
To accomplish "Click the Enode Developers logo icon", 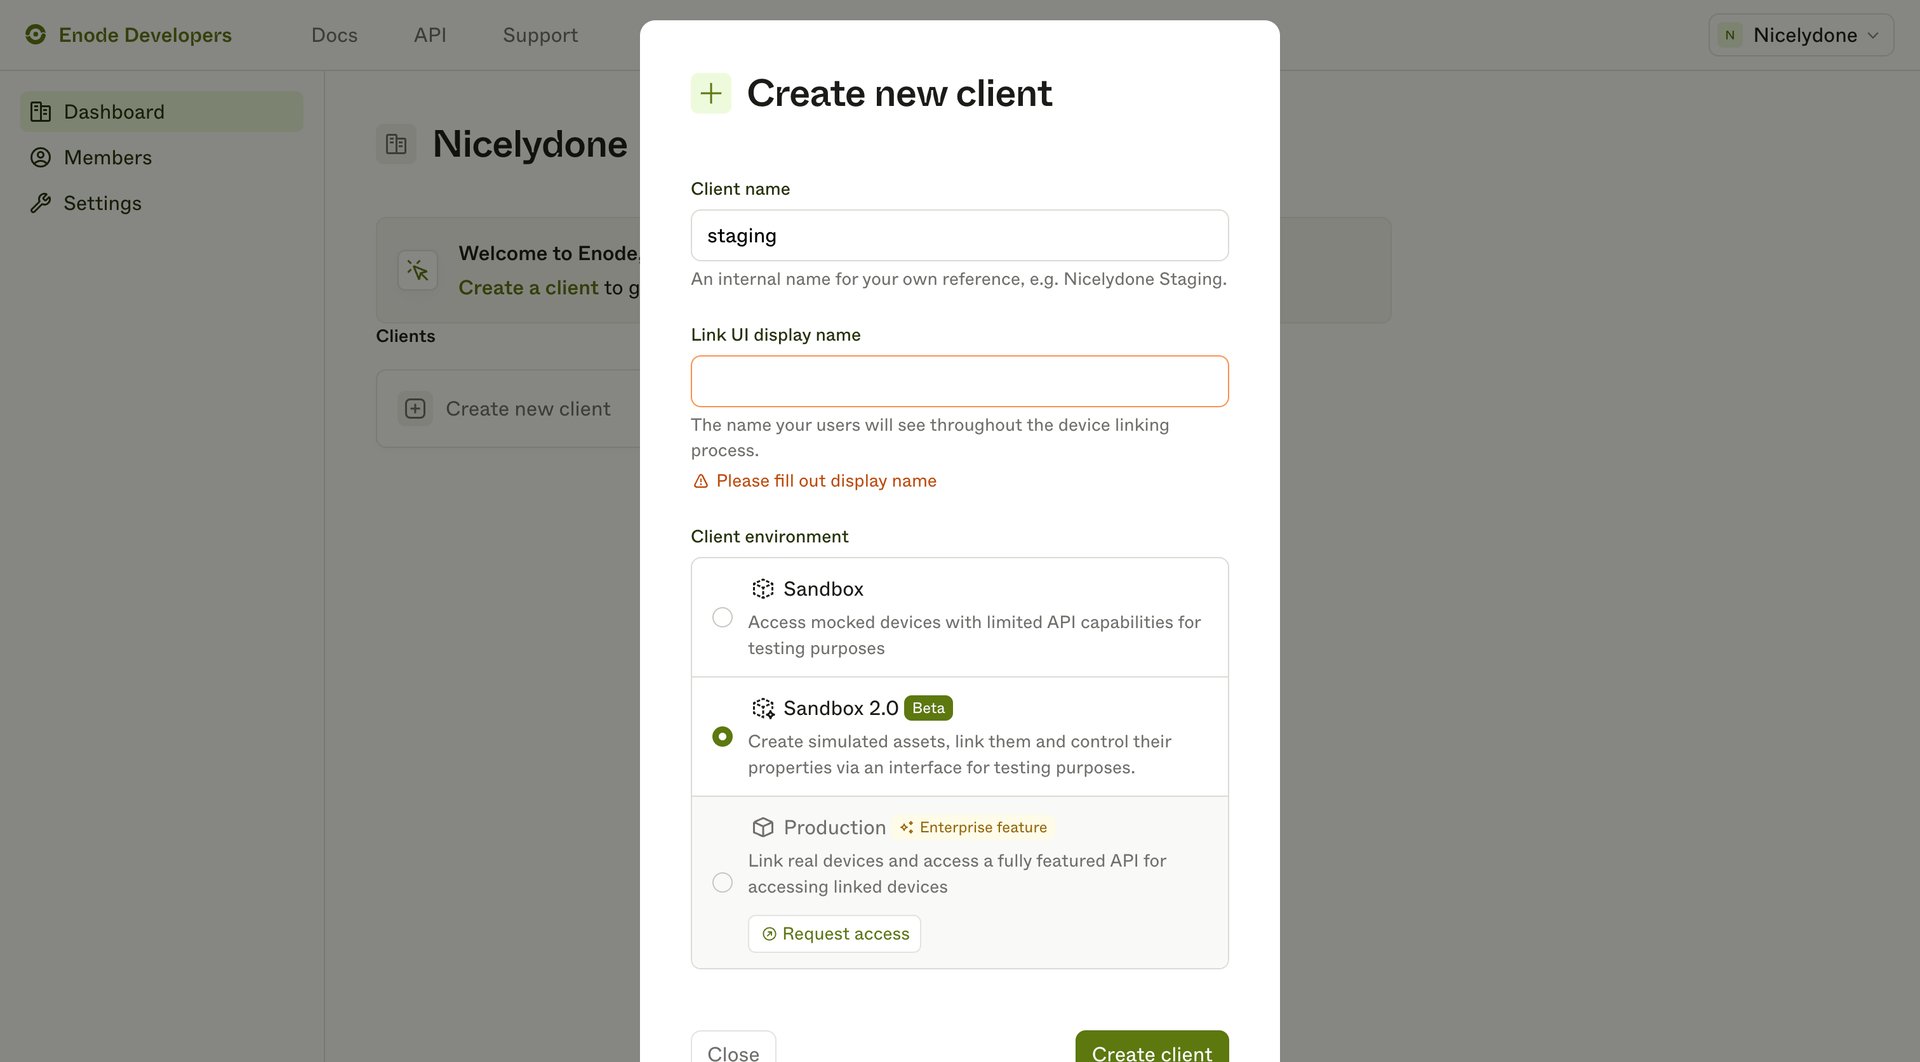I will pyautogui.click(x=36, y=34).
